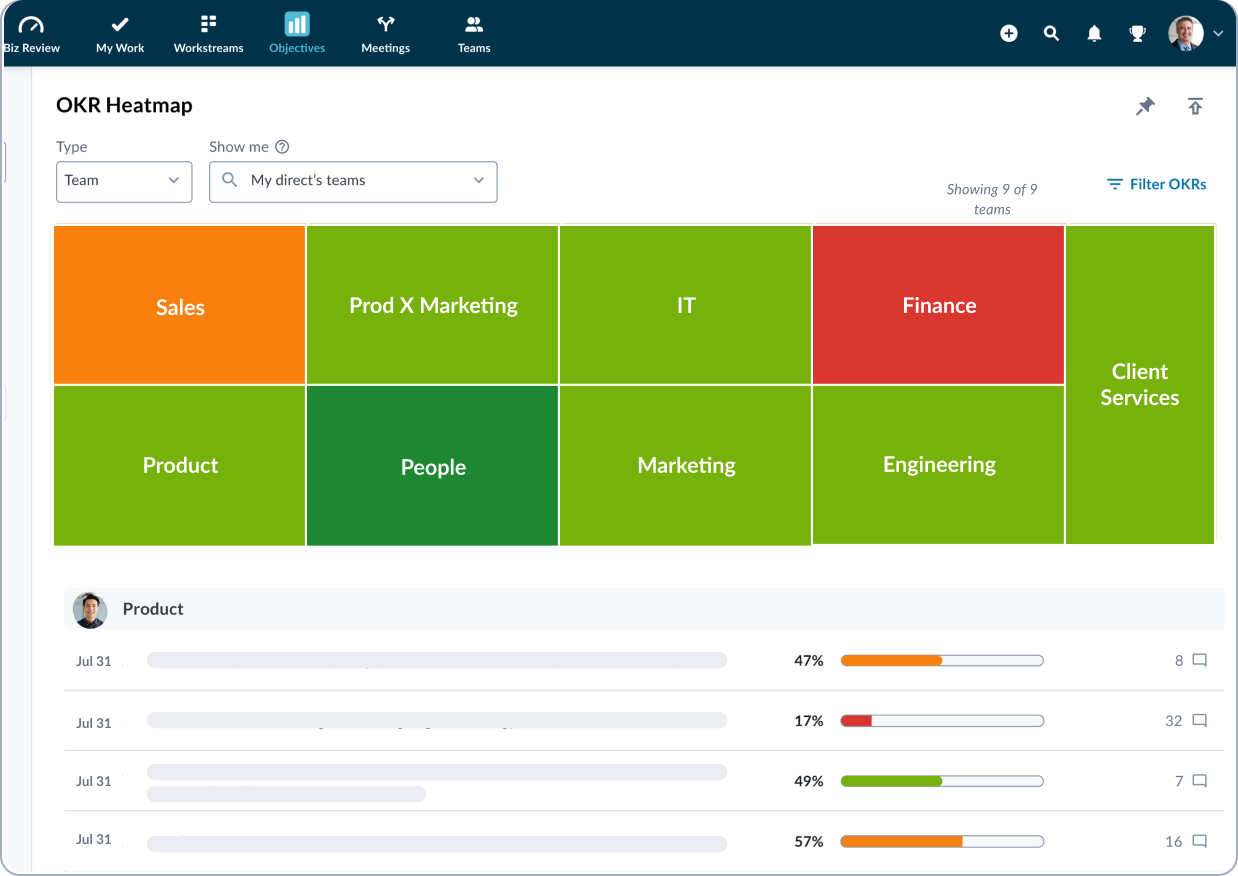Expand the My direct's teams selector

353,181
